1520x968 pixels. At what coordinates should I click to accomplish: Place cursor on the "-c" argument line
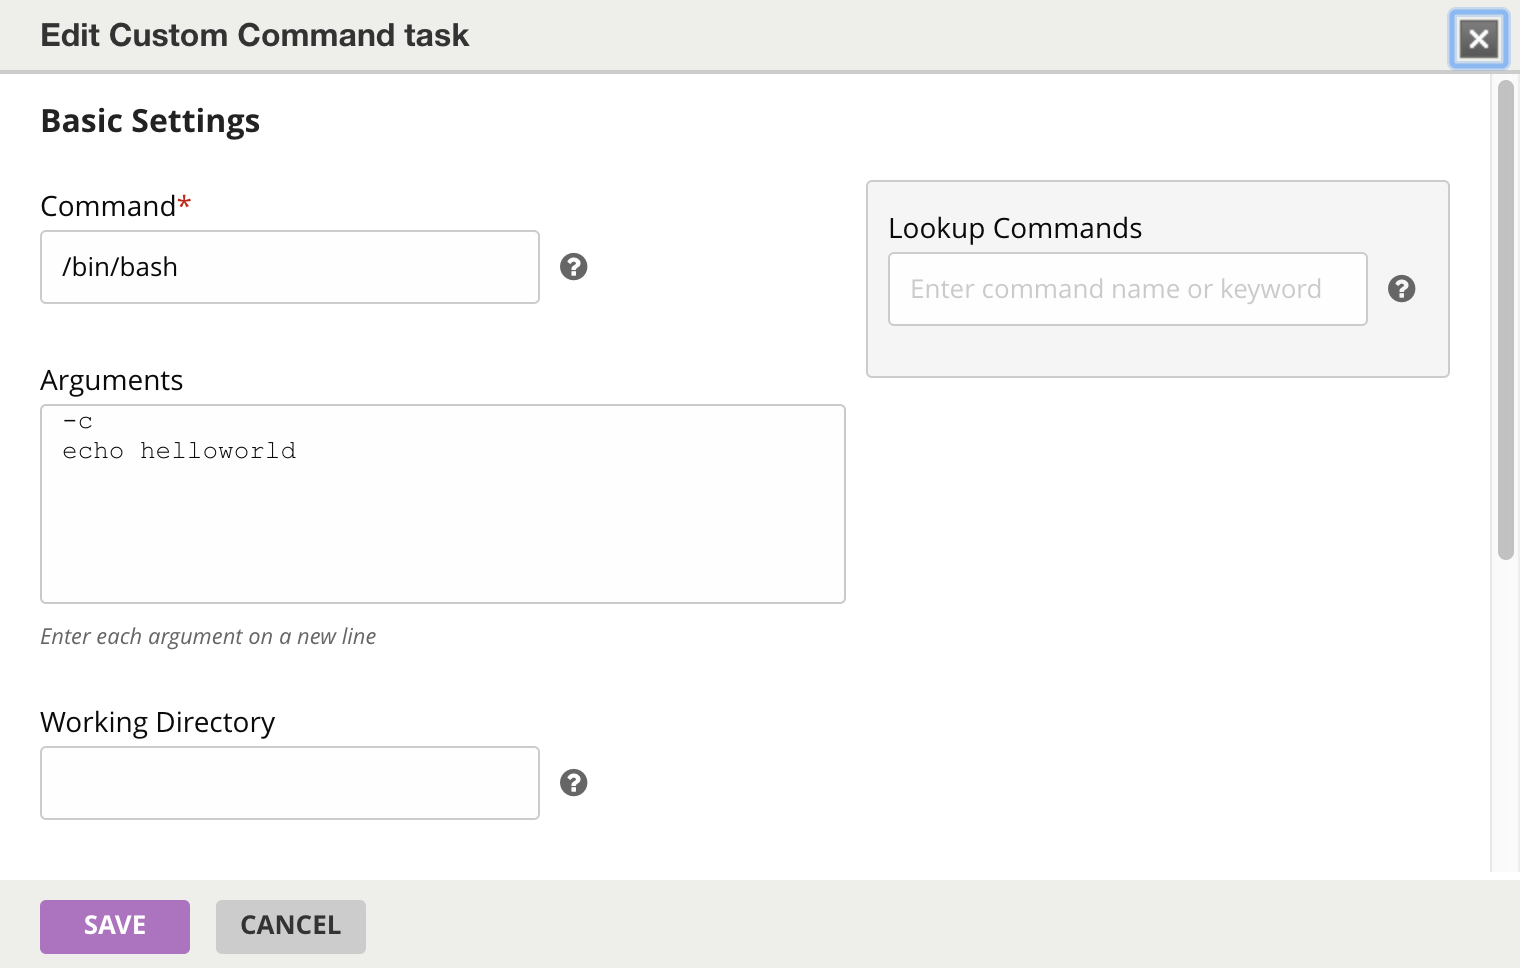[x=78, y=422]
